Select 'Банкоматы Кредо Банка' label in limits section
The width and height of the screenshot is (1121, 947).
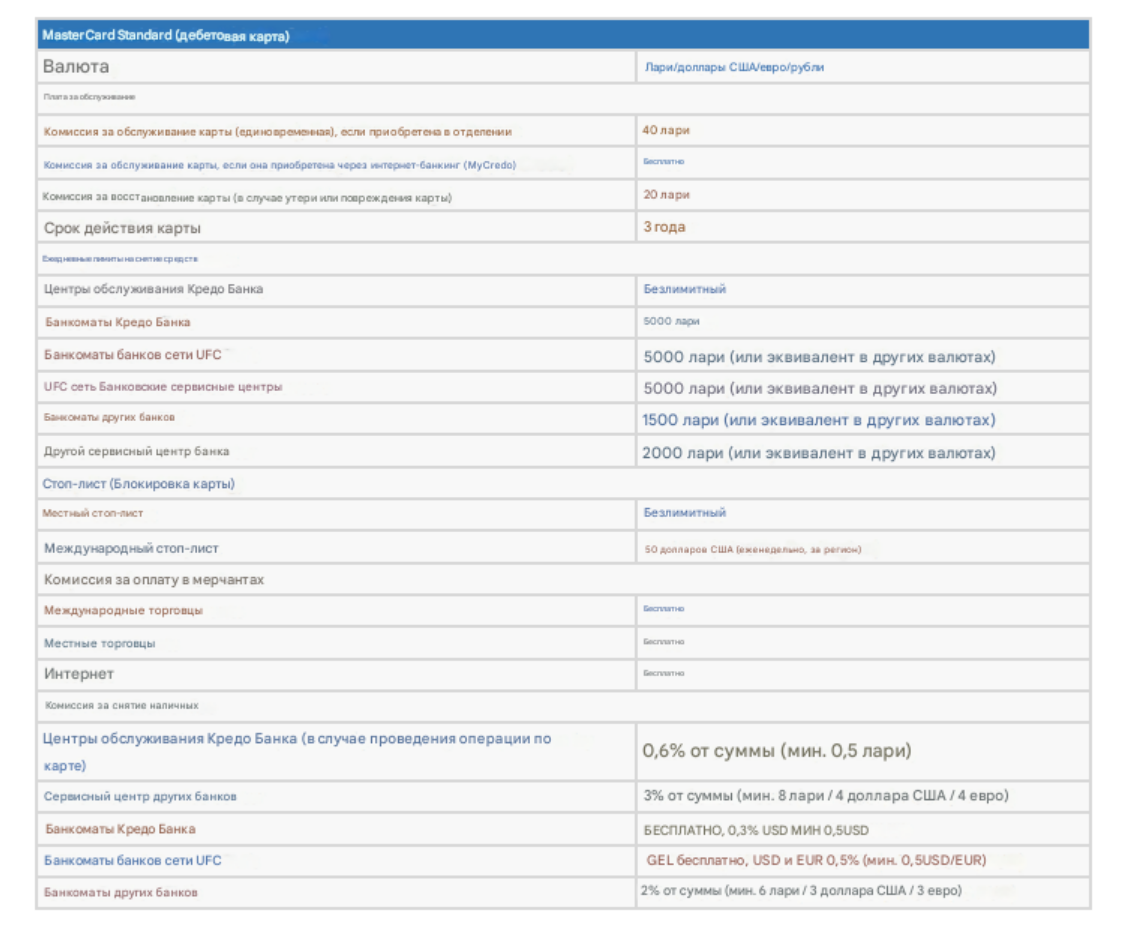pyautogui.click(x=117, y=322)
